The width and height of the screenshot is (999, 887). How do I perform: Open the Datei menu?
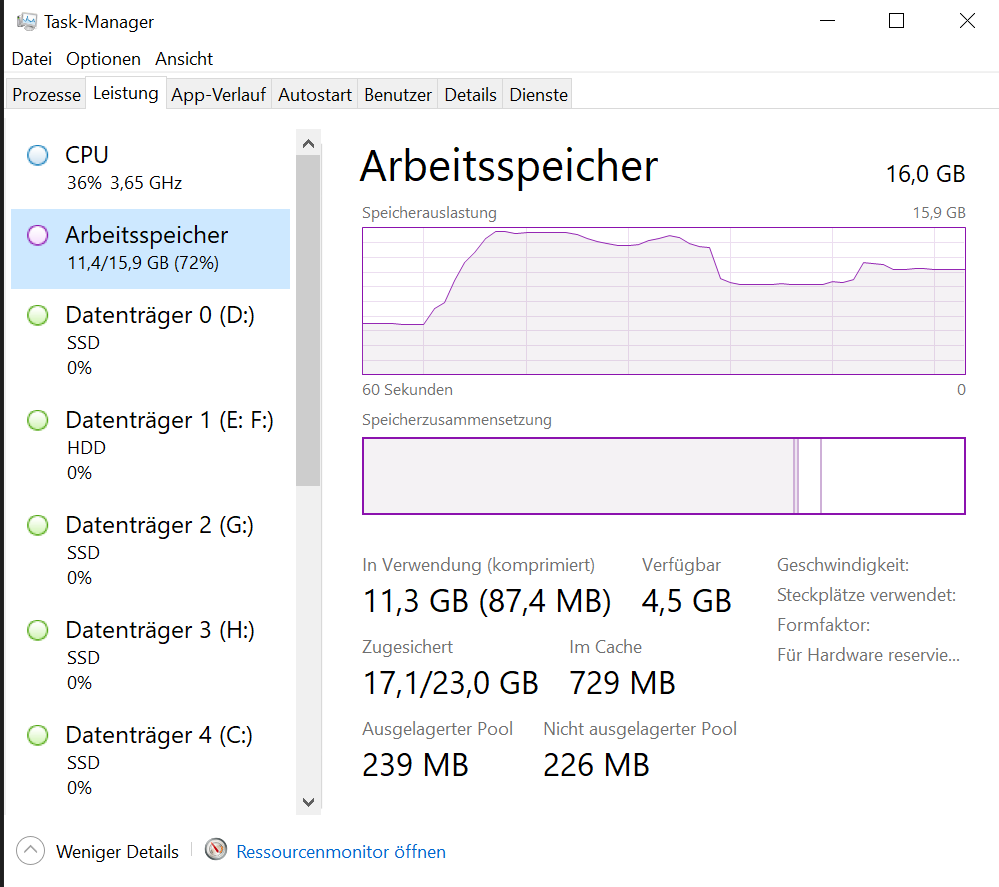pos(31,59)
